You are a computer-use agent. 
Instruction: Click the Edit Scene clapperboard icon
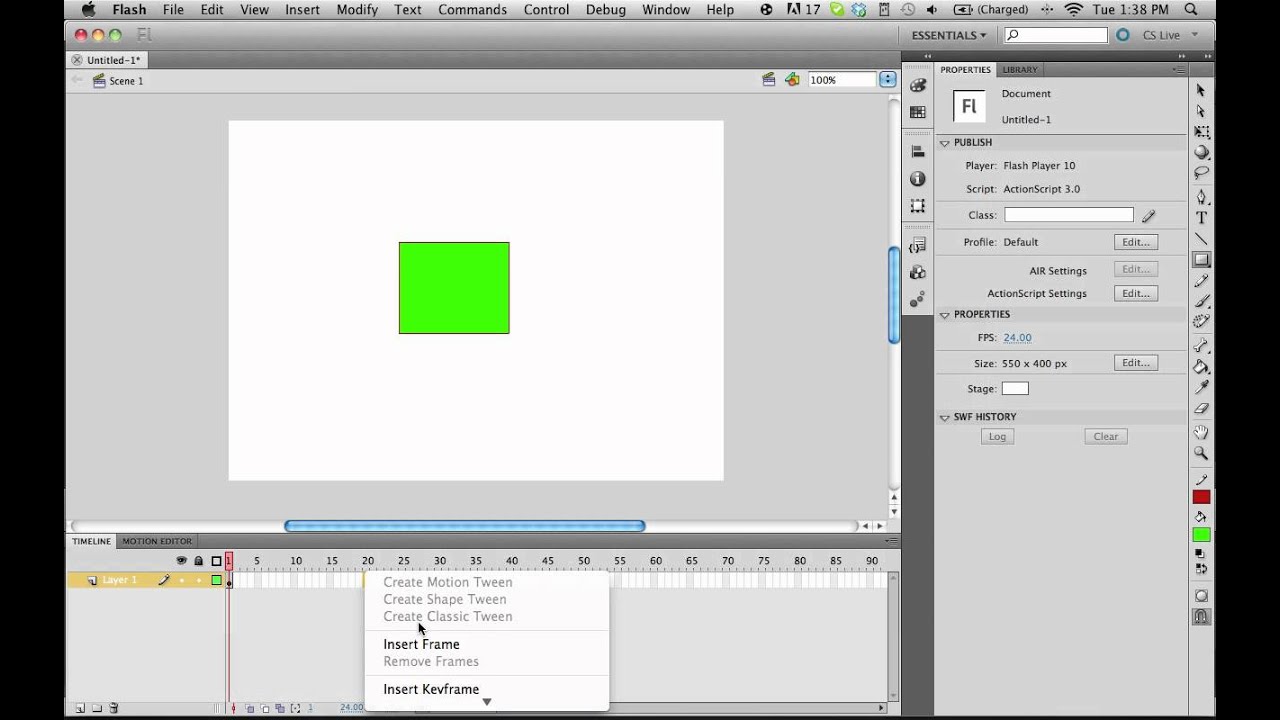(768, 79)
